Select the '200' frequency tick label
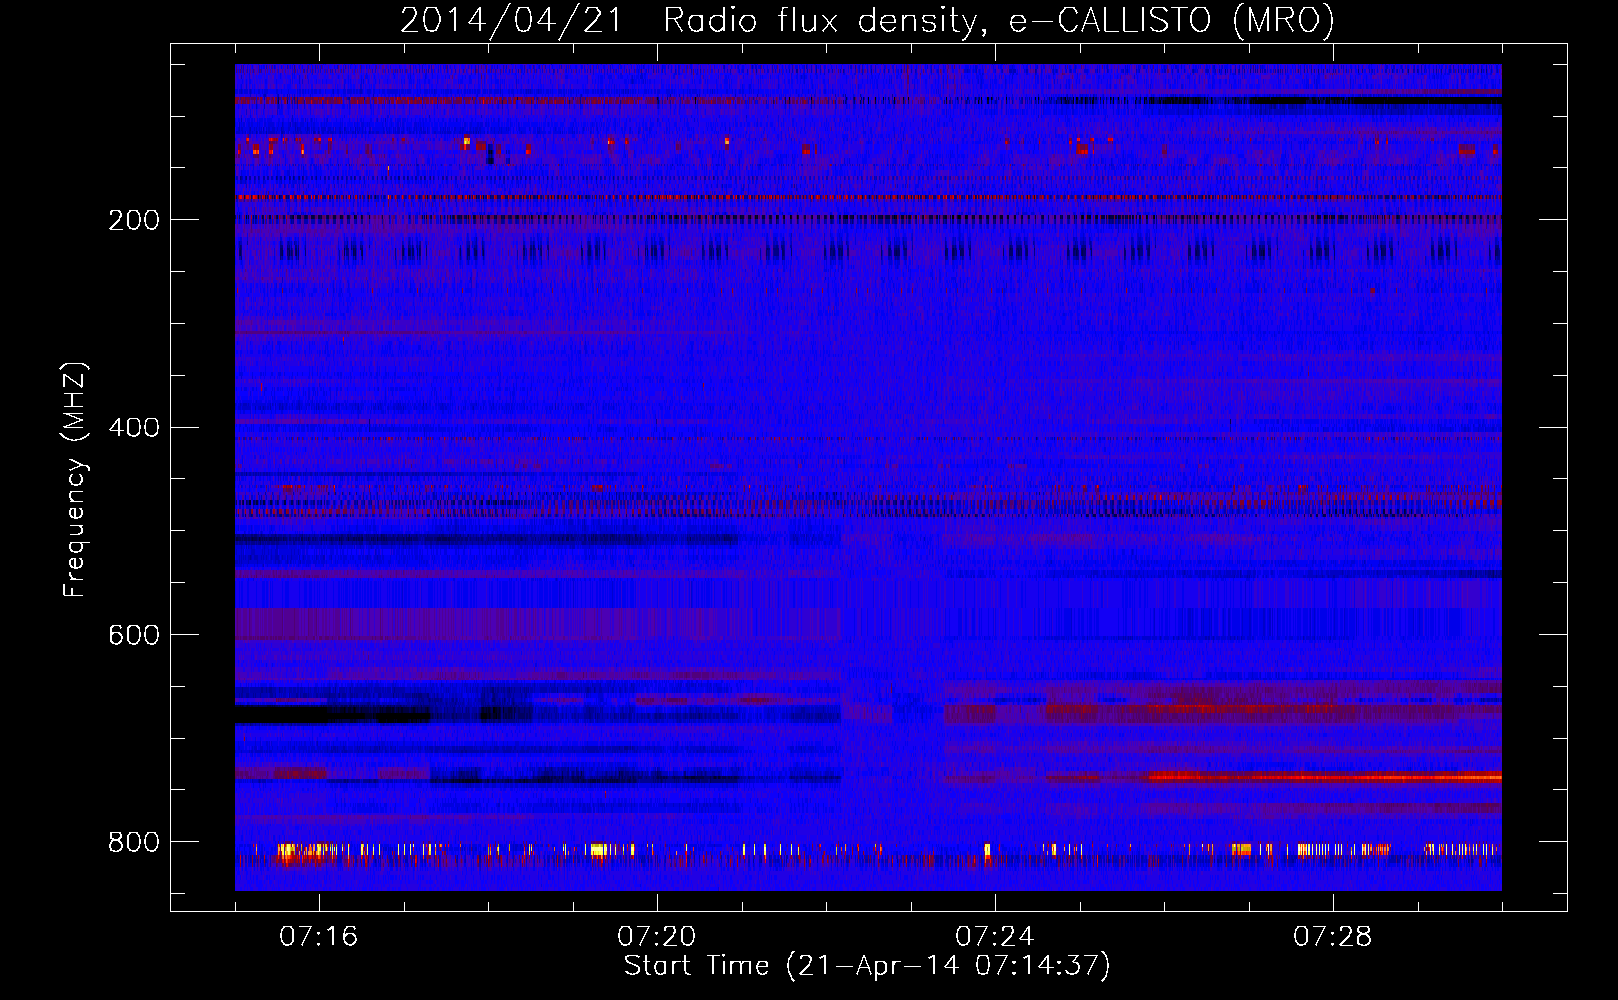 pos(134,220)
